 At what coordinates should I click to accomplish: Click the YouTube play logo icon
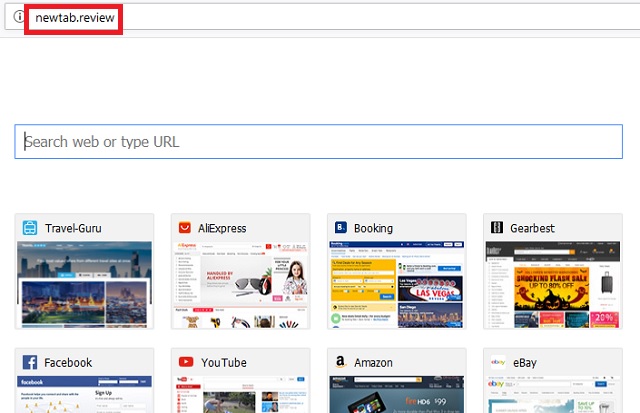tap(186, 362)
